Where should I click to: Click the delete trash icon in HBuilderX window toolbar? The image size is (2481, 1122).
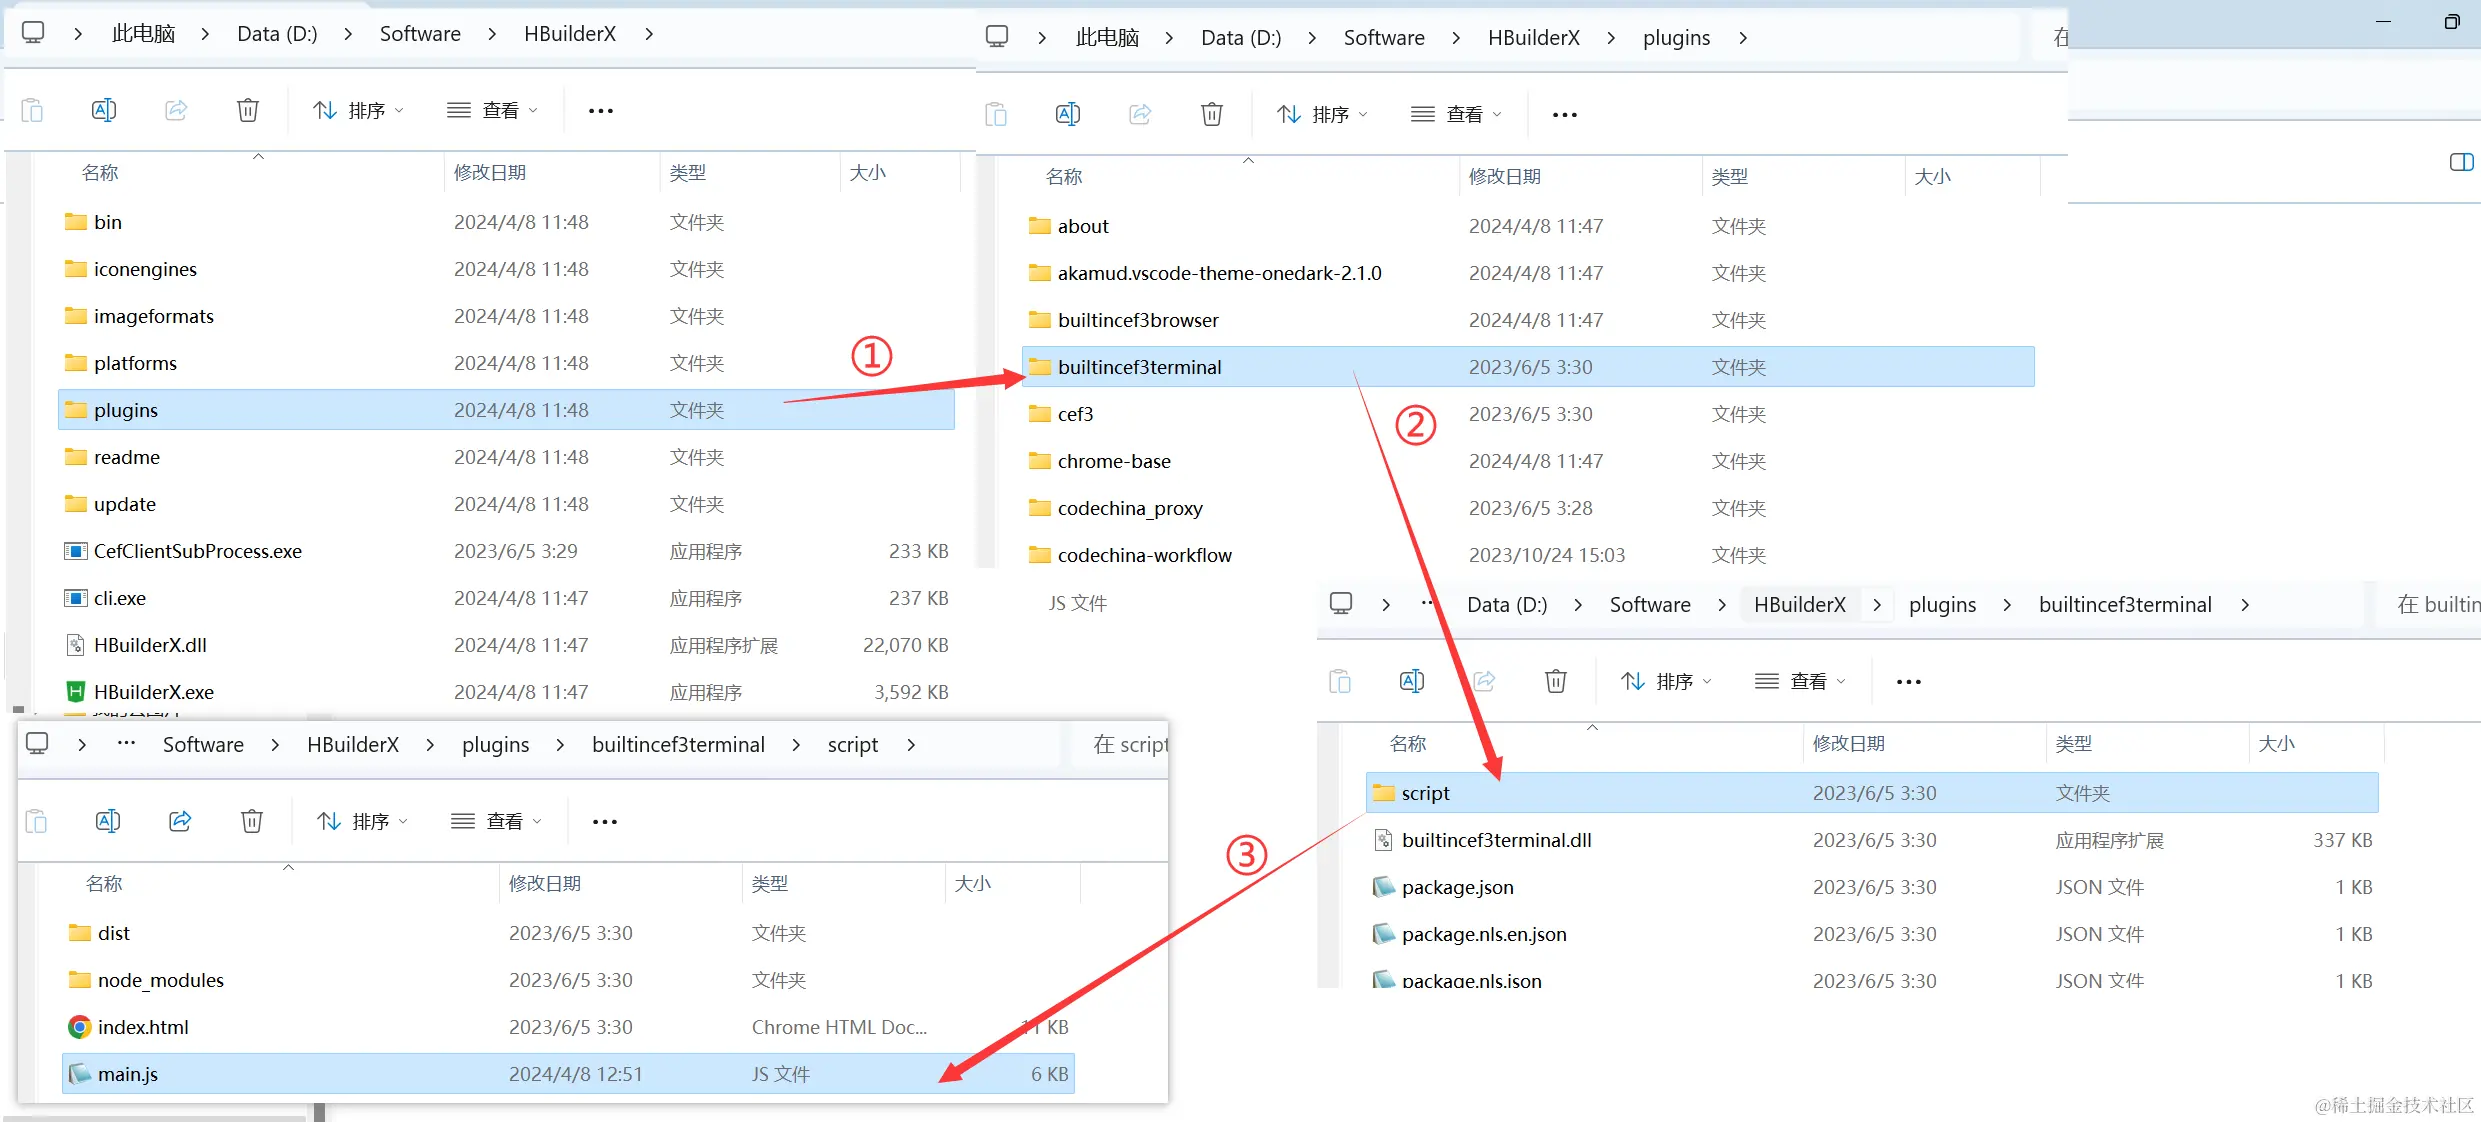[248, 110]
